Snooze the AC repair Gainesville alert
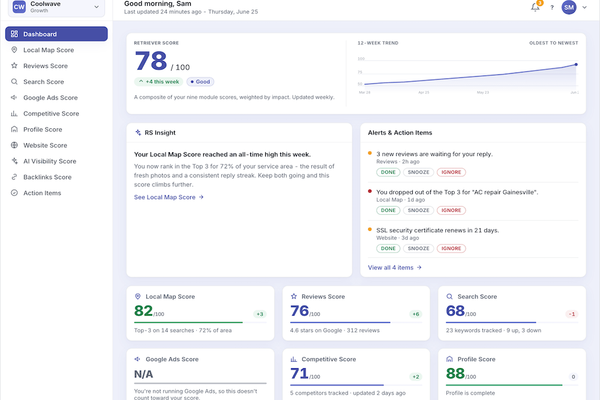600x400 pixels. point(419,210)
